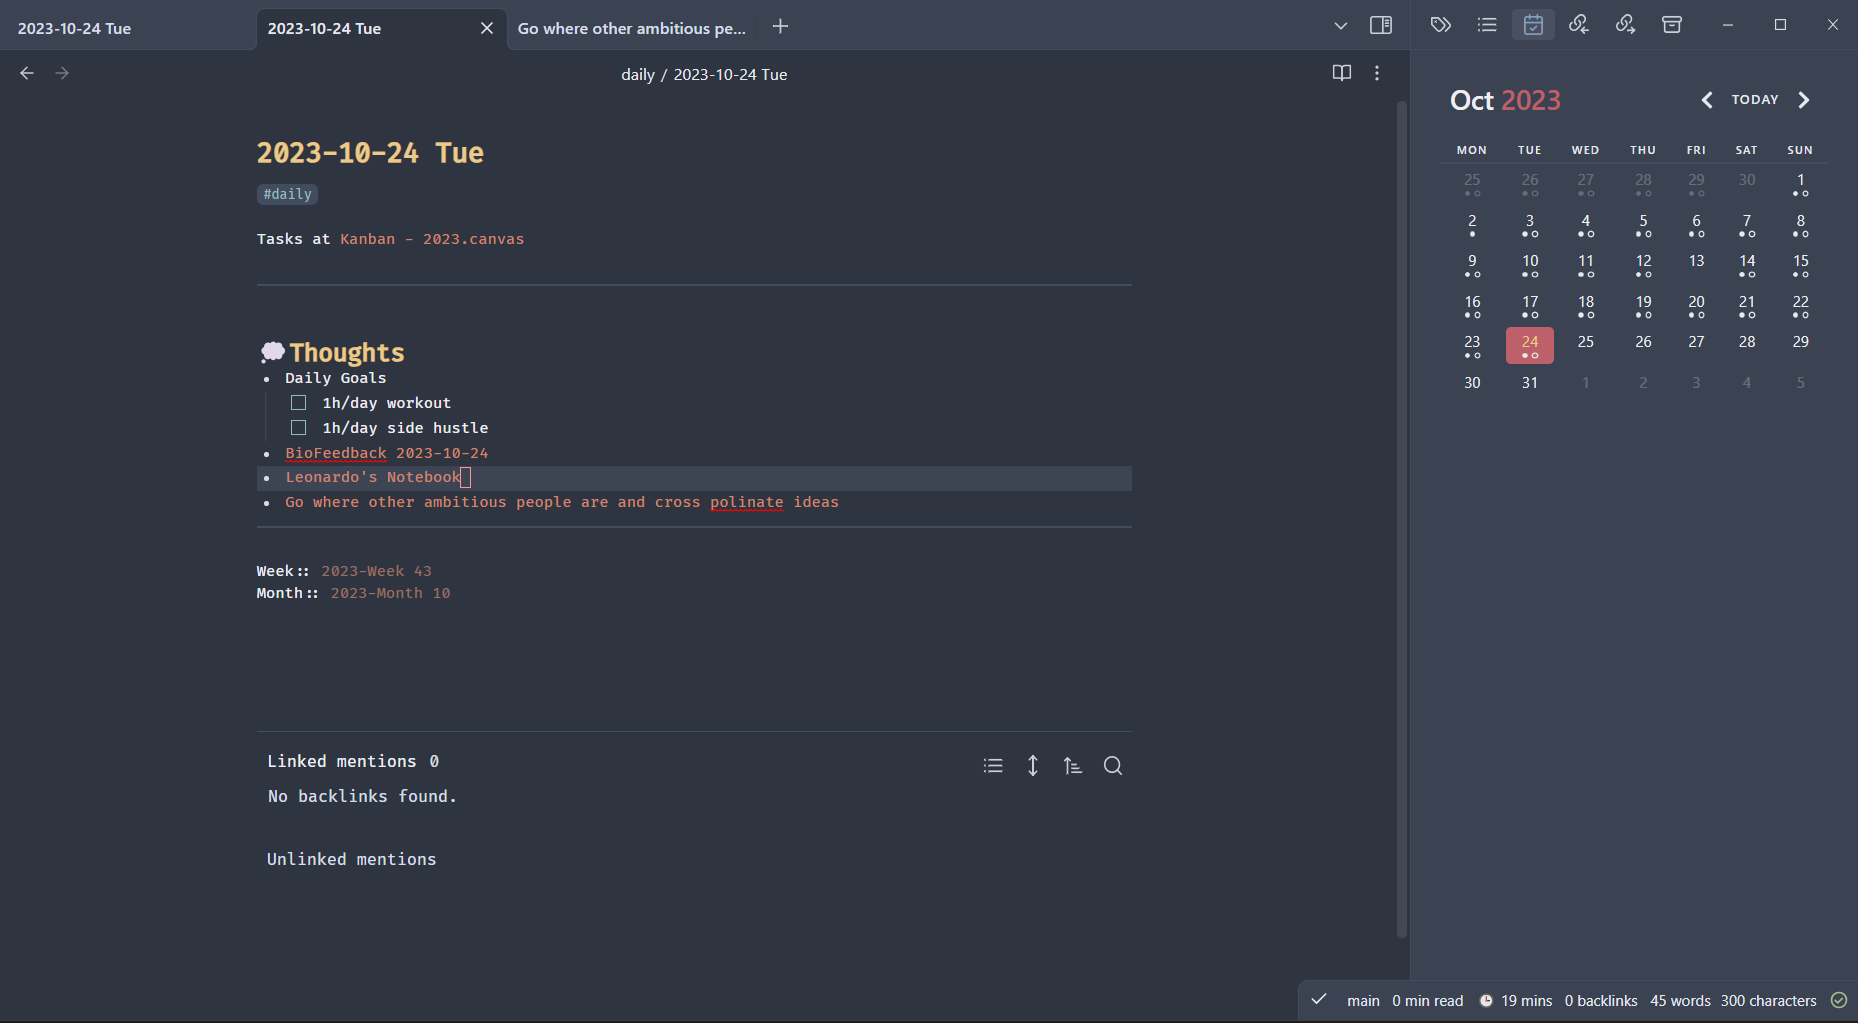Image resolution: width=1858 pixels, height=1023 pixels.
Task: Click the TODAY button in calendar
Action: click(x=1755, y=100)
